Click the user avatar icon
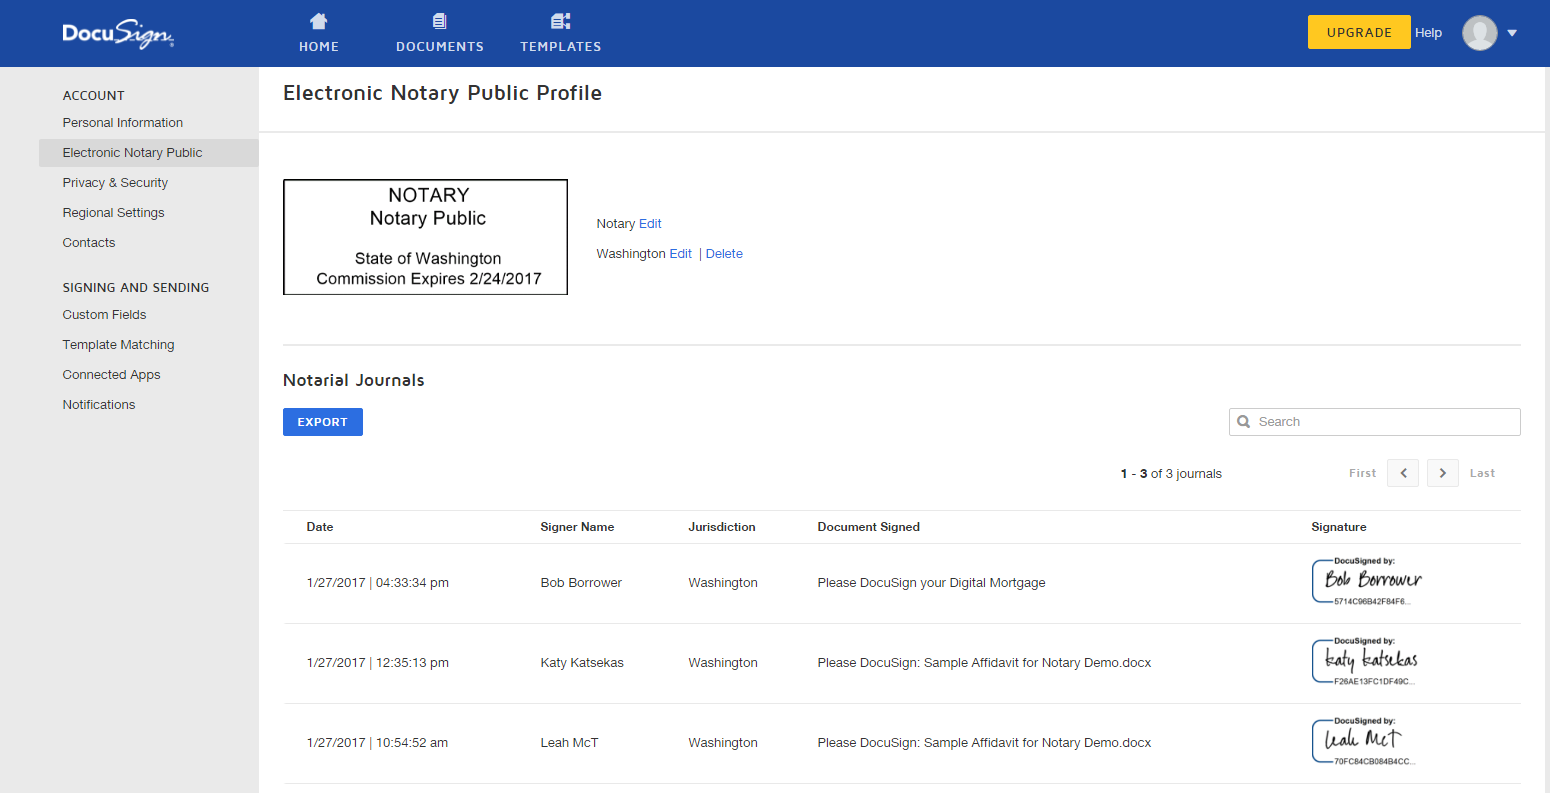This screenshot has height=793, width=1550. coord(1480,33)
